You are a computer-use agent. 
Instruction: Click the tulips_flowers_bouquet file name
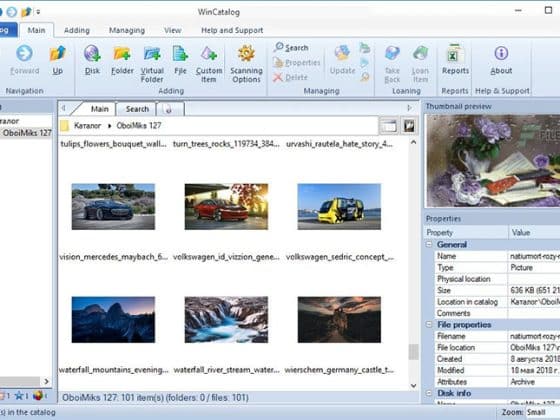(x=113, y=144)
